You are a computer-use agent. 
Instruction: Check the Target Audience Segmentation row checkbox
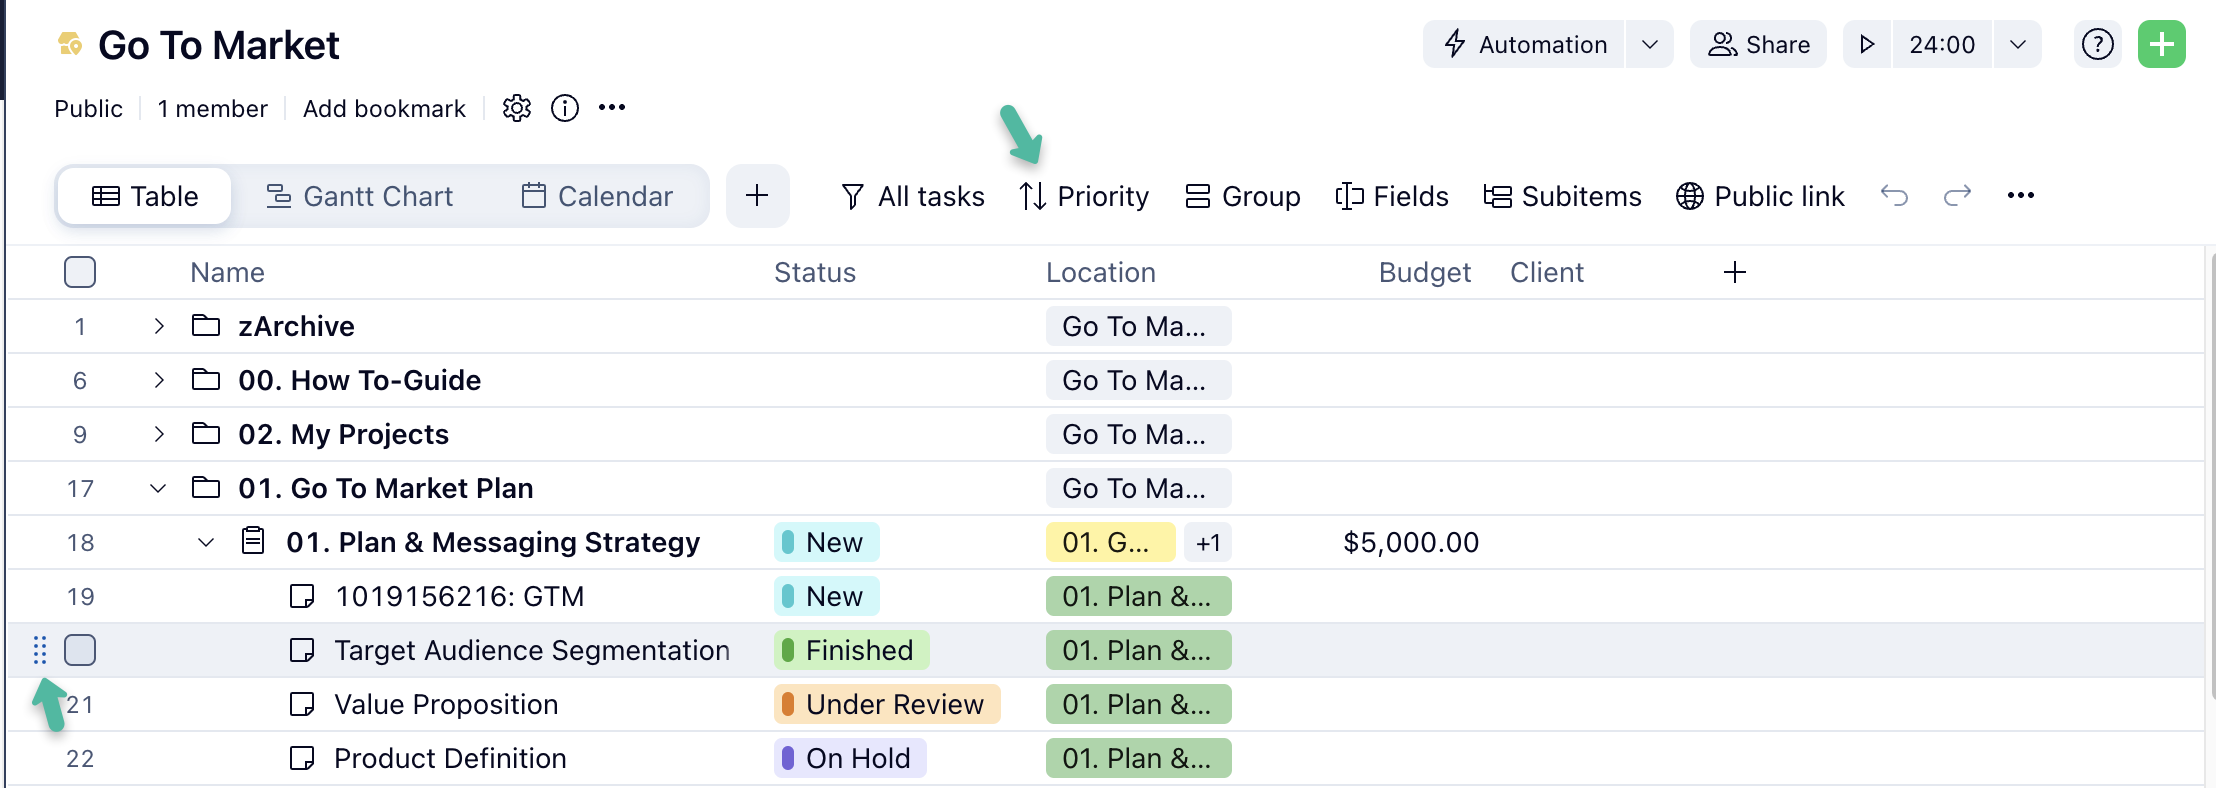click(x=80, y=650)
